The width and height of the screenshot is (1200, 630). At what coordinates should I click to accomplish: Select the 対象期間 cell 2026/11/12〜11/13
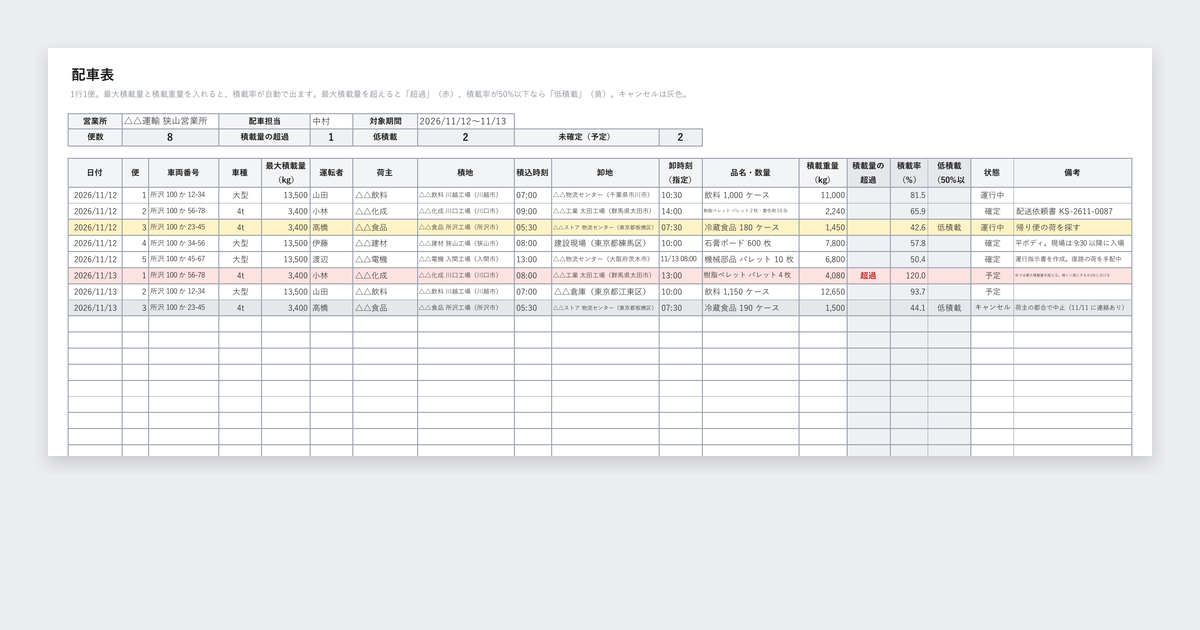click(466, 121)
